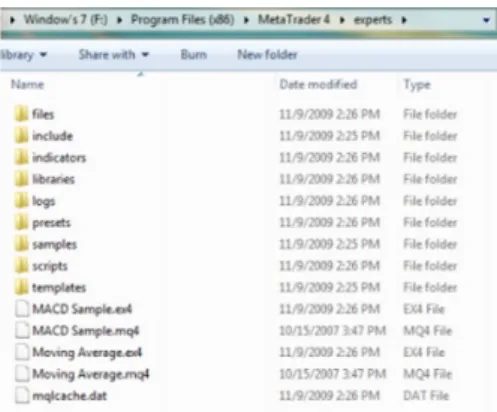Select the scripts folder name
Viewport: 497px width, 412px height.
50,266
